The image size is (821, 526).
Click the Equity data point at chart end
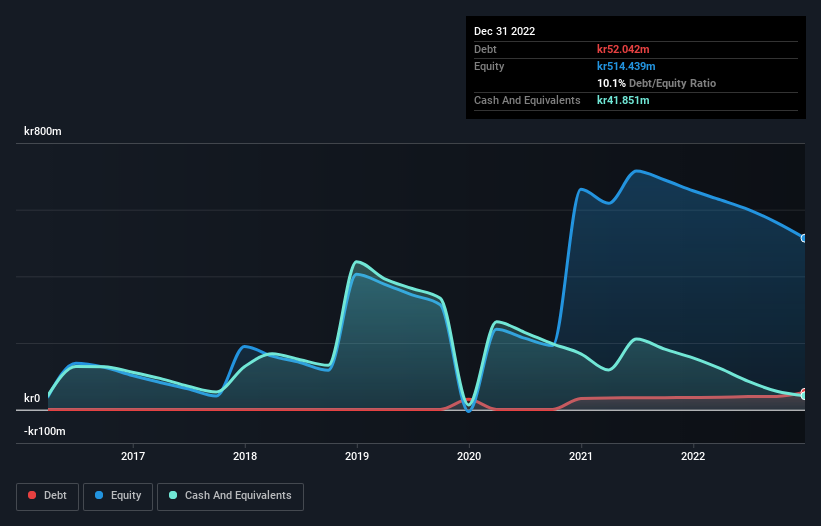point(804,238)
